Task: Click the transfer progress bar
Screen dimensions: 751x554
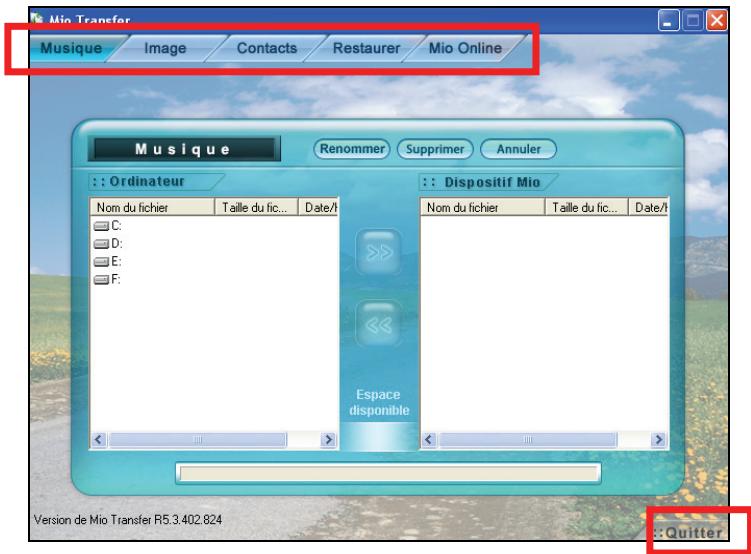Action: click(x=388, y=474)
